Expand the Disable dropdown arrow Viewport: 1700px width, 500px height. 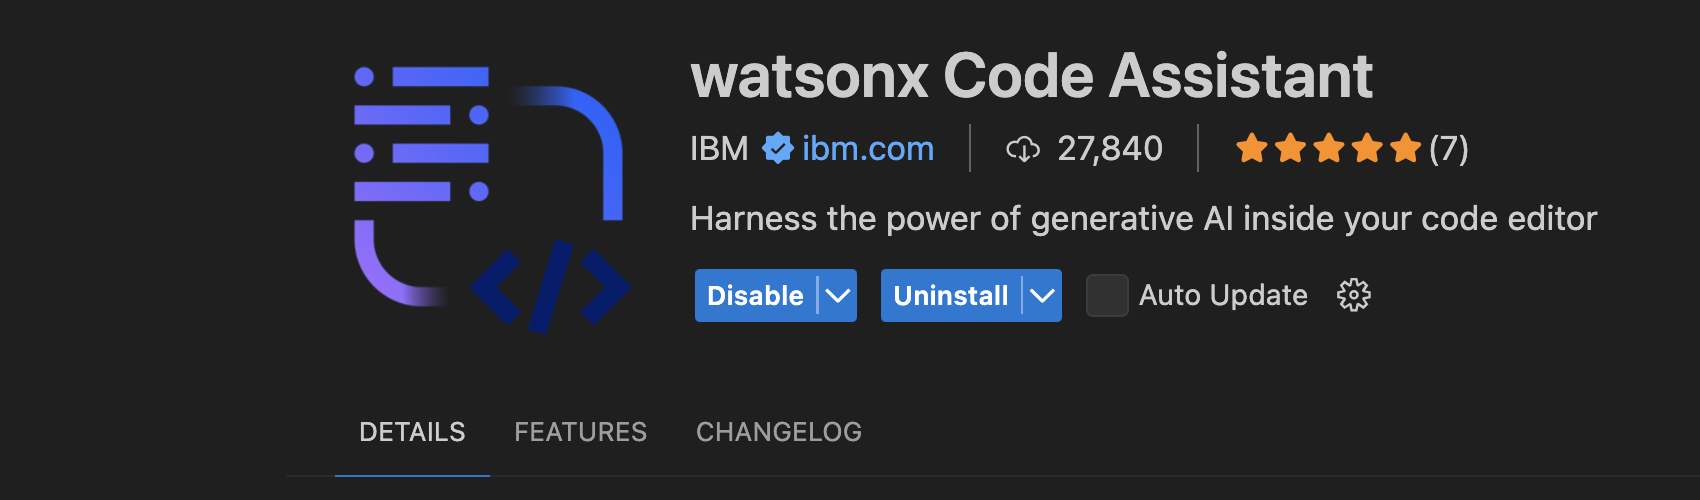click(838, 295)
